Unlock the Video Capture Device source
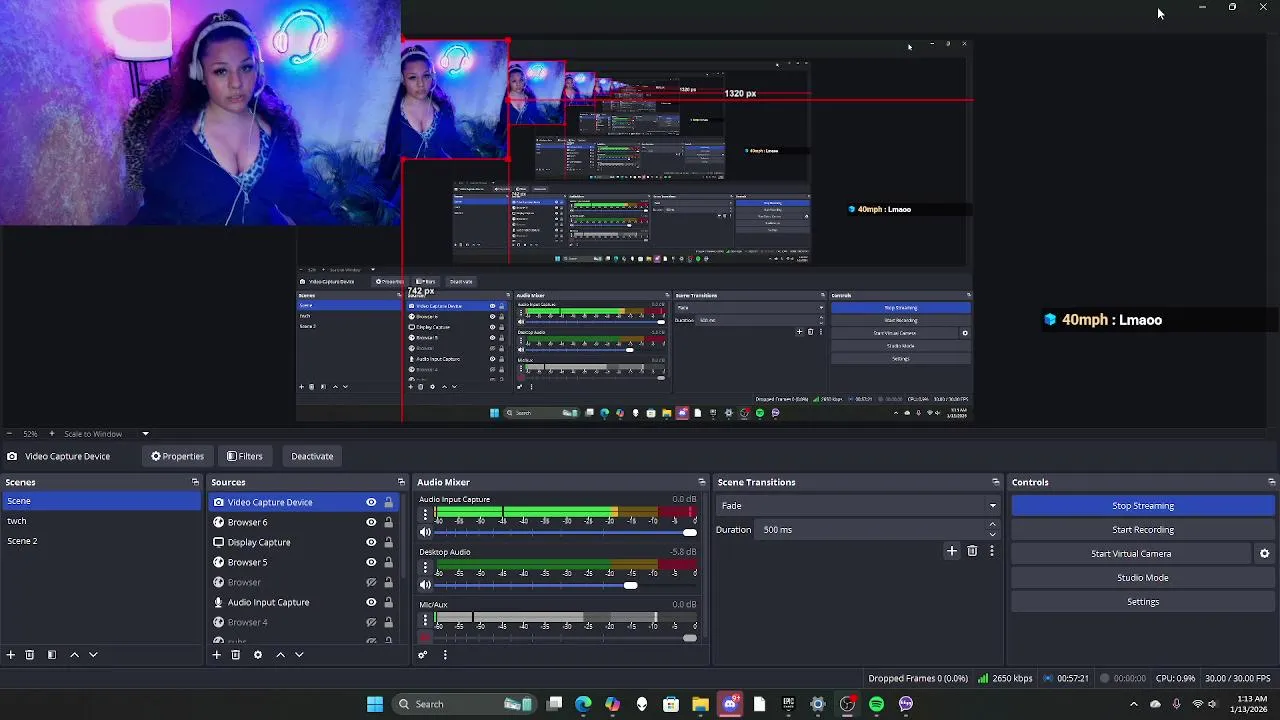Image resolution: width=1280 pixels, height=720 pixels. [389, 502]
